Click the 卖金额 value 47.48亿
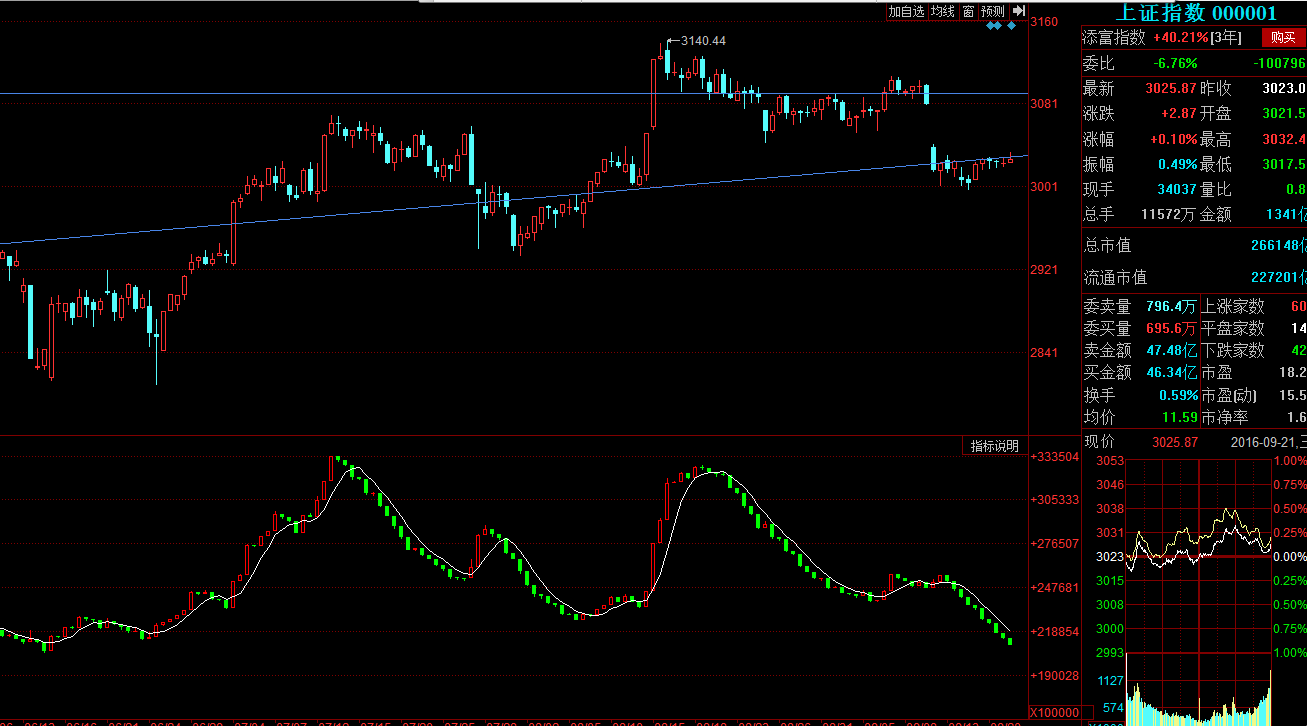The width and height of the screenshot is (1307, 726). coord(1172,350)
